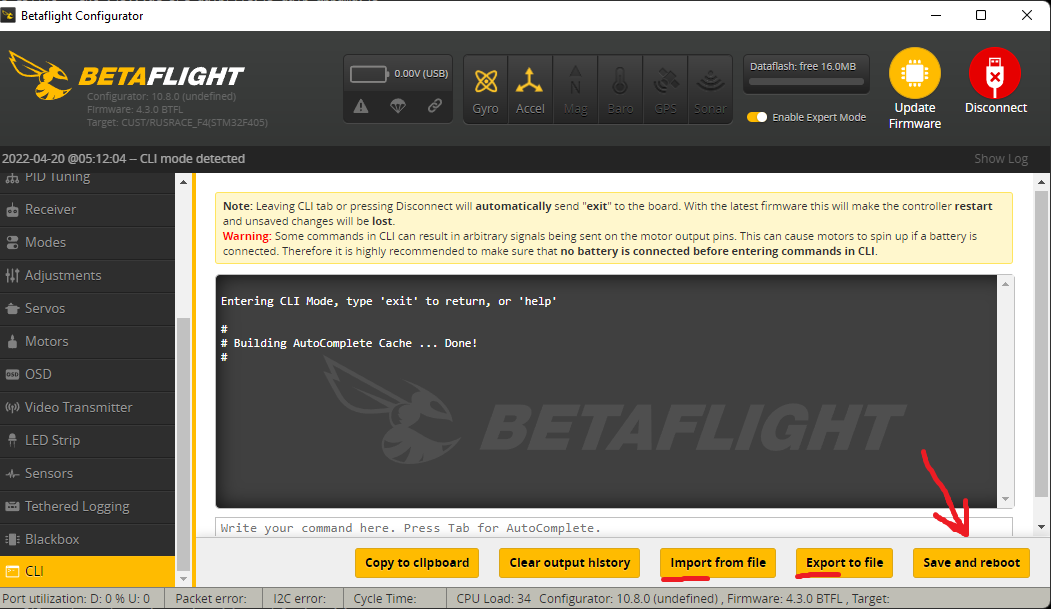
Task: Maximize the Betaflight Configurator window
Action: click(981, 15)
